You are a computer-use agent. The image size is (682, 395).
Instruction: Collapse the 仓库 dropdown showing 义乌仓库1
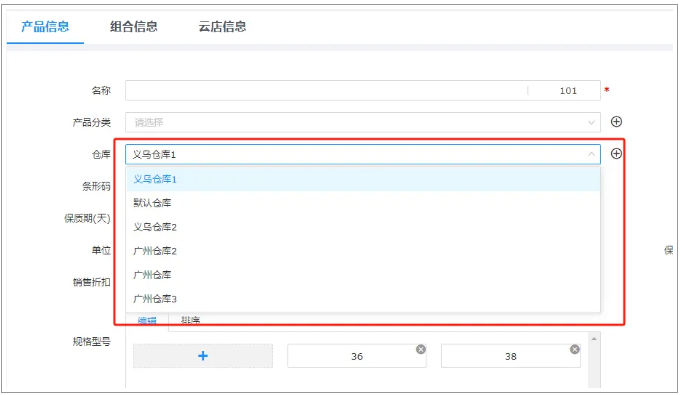(x=363, y=154)
